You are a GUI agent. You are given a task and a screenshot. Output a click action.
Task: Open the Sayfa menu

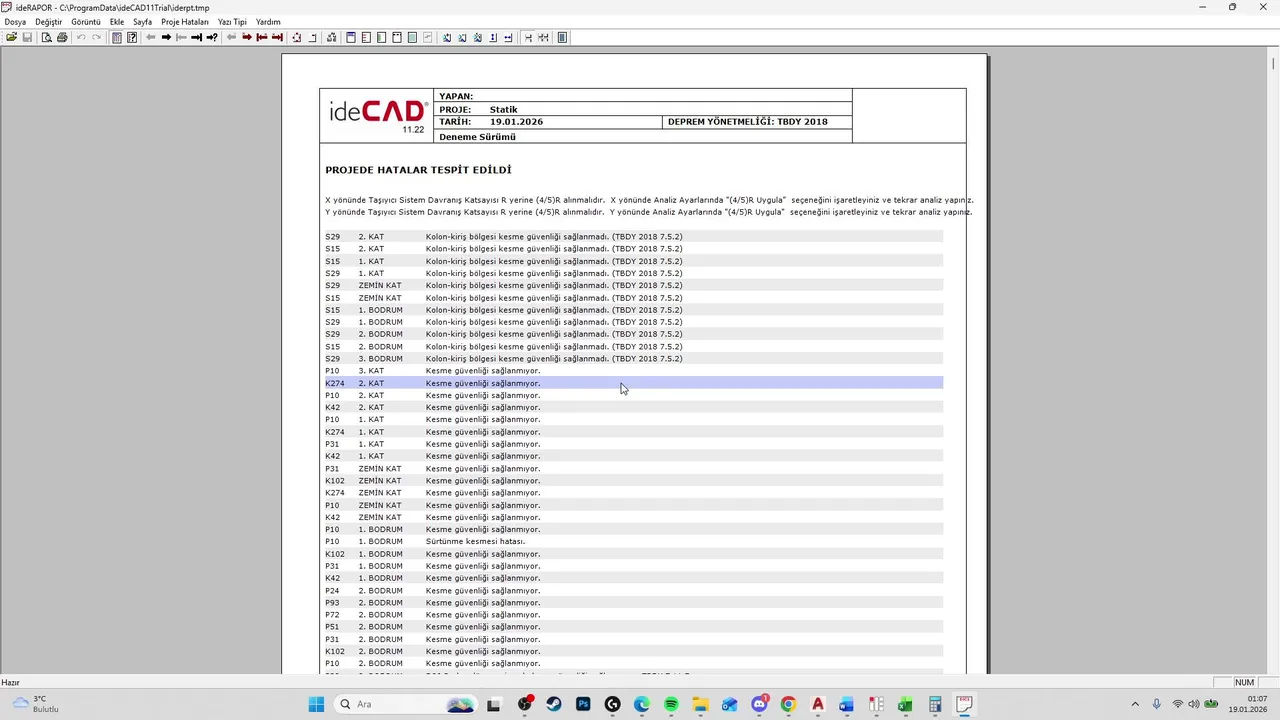[142, 22]
